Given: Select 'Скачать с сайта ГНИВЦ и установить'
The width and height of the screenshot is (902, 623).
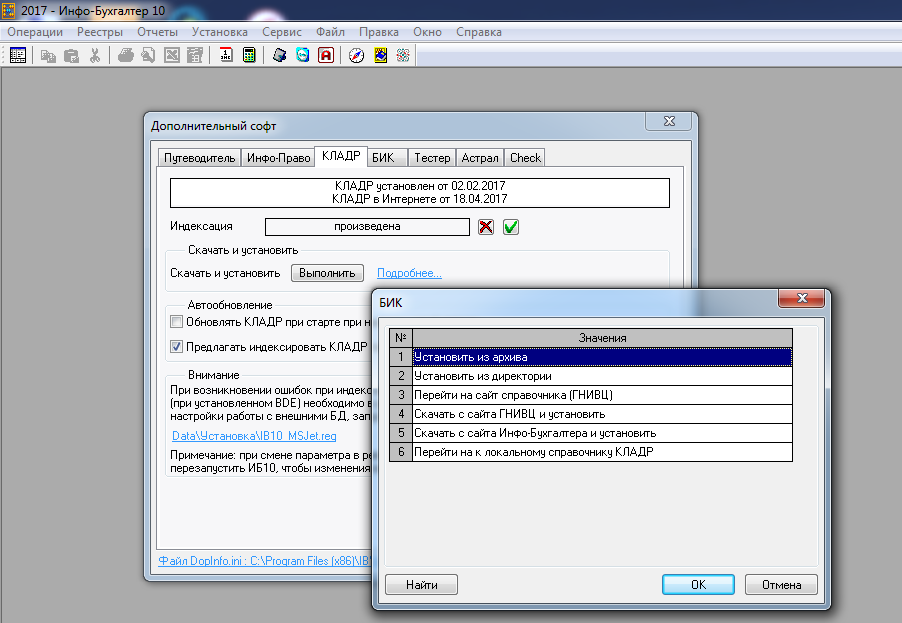Looking at the screenshot, I should coord(602,414).
